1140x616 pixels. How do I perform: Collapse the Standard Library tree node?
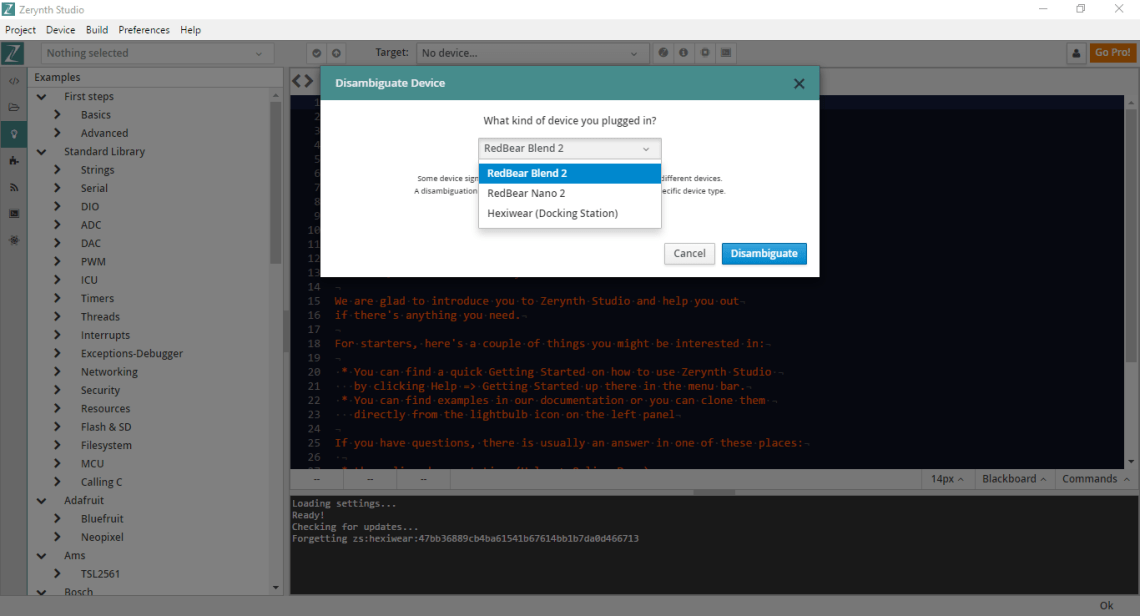click(41, 151)
